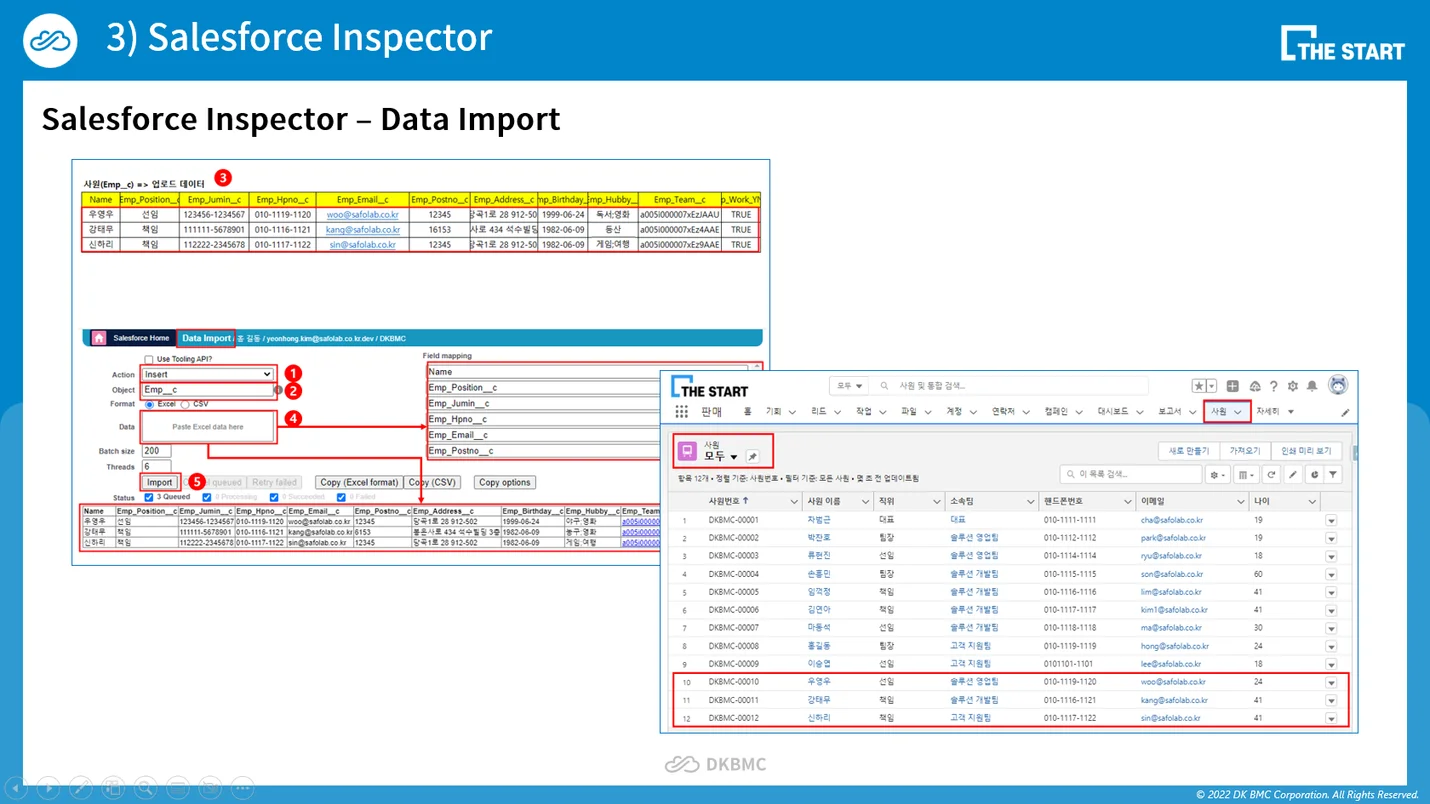Open the notifications bell icon
The width and height of the screenshot is (1430, 804).
1312,386
